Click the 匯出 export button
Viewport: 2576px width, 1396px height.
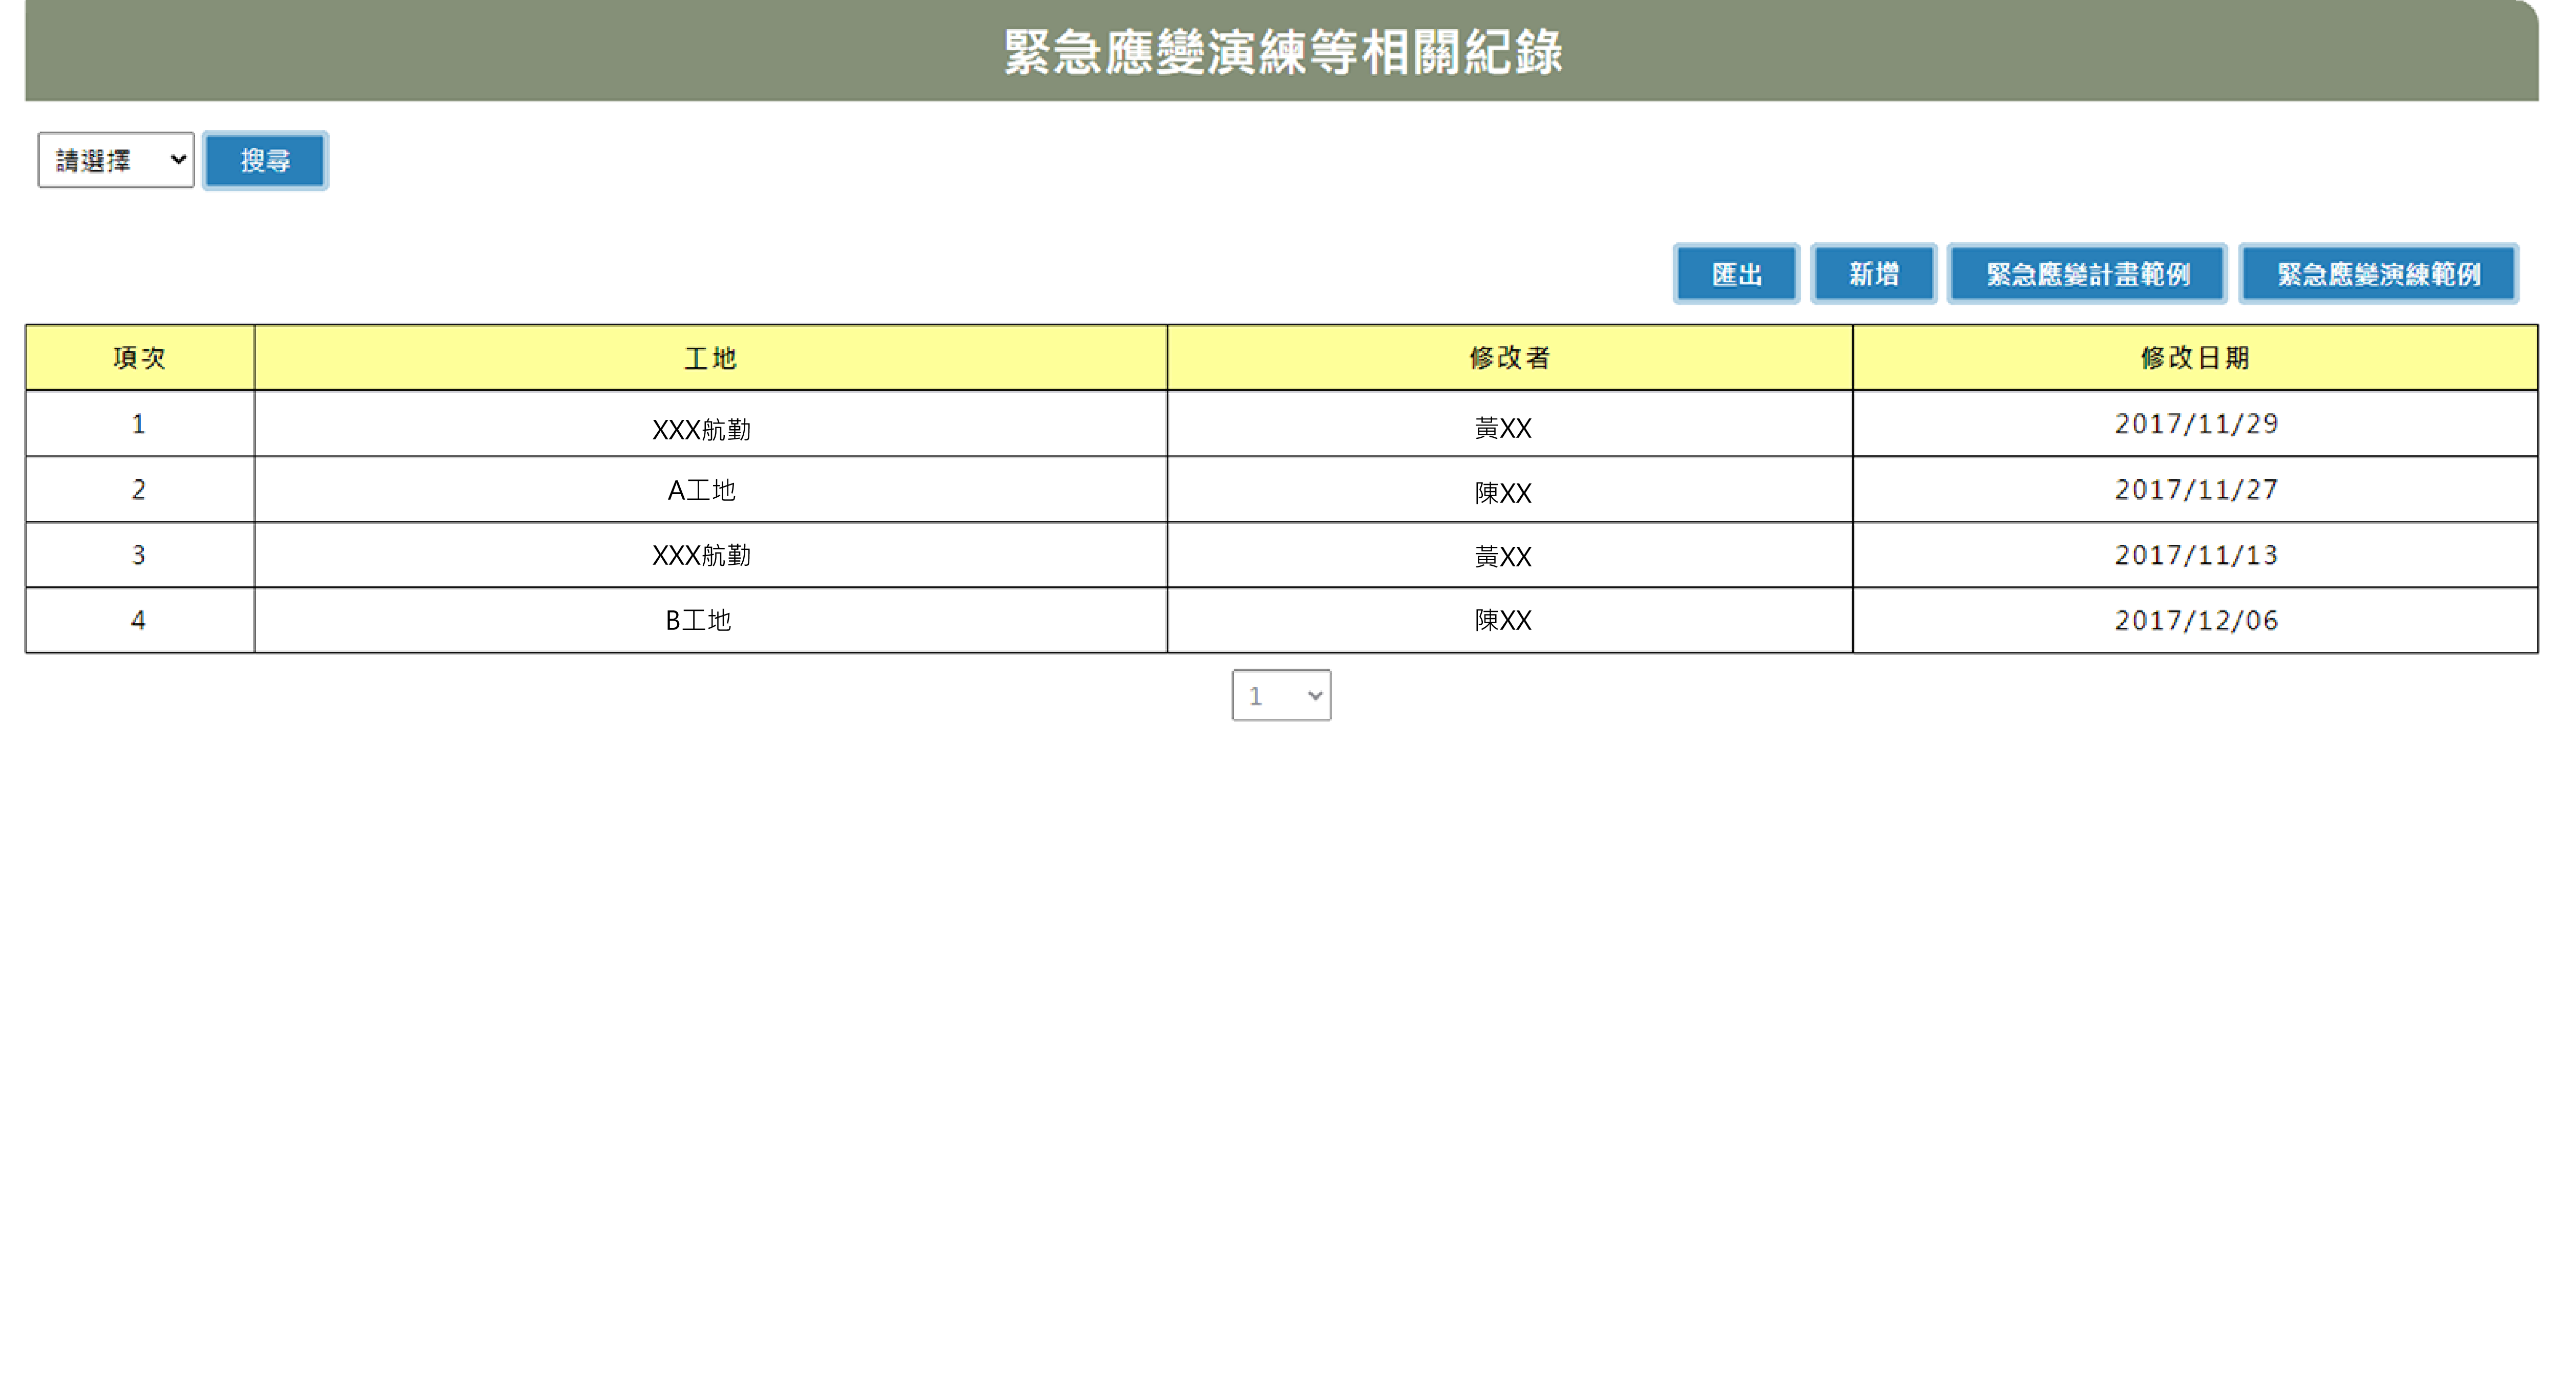[1736, 273]
